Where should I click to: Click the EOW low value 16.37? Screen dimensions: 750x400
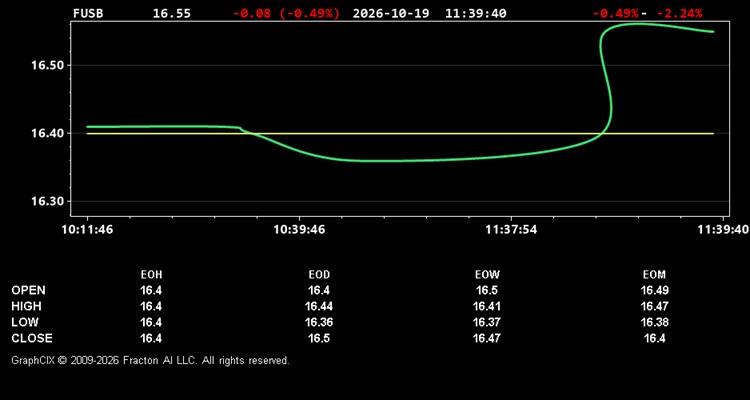[x=487, y=322]
